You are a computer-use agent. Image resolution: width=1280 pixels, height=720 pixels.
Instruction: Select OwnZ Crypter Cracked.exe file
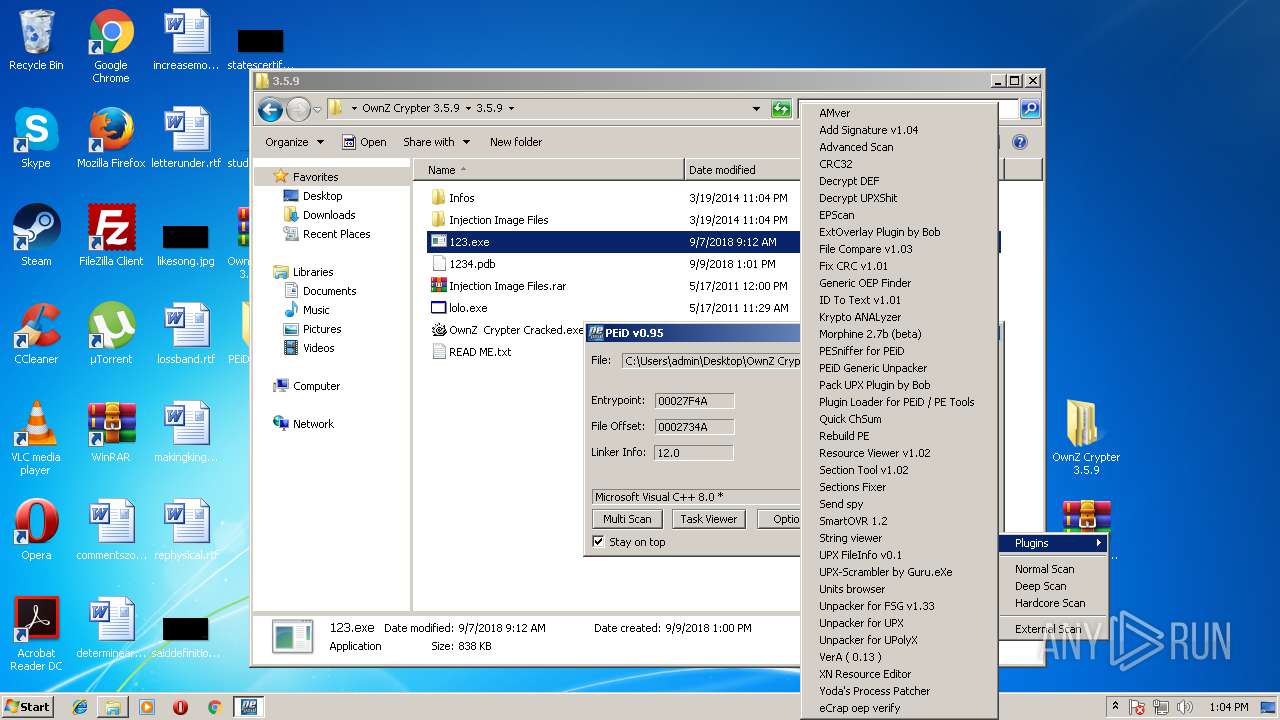point(507,330)
